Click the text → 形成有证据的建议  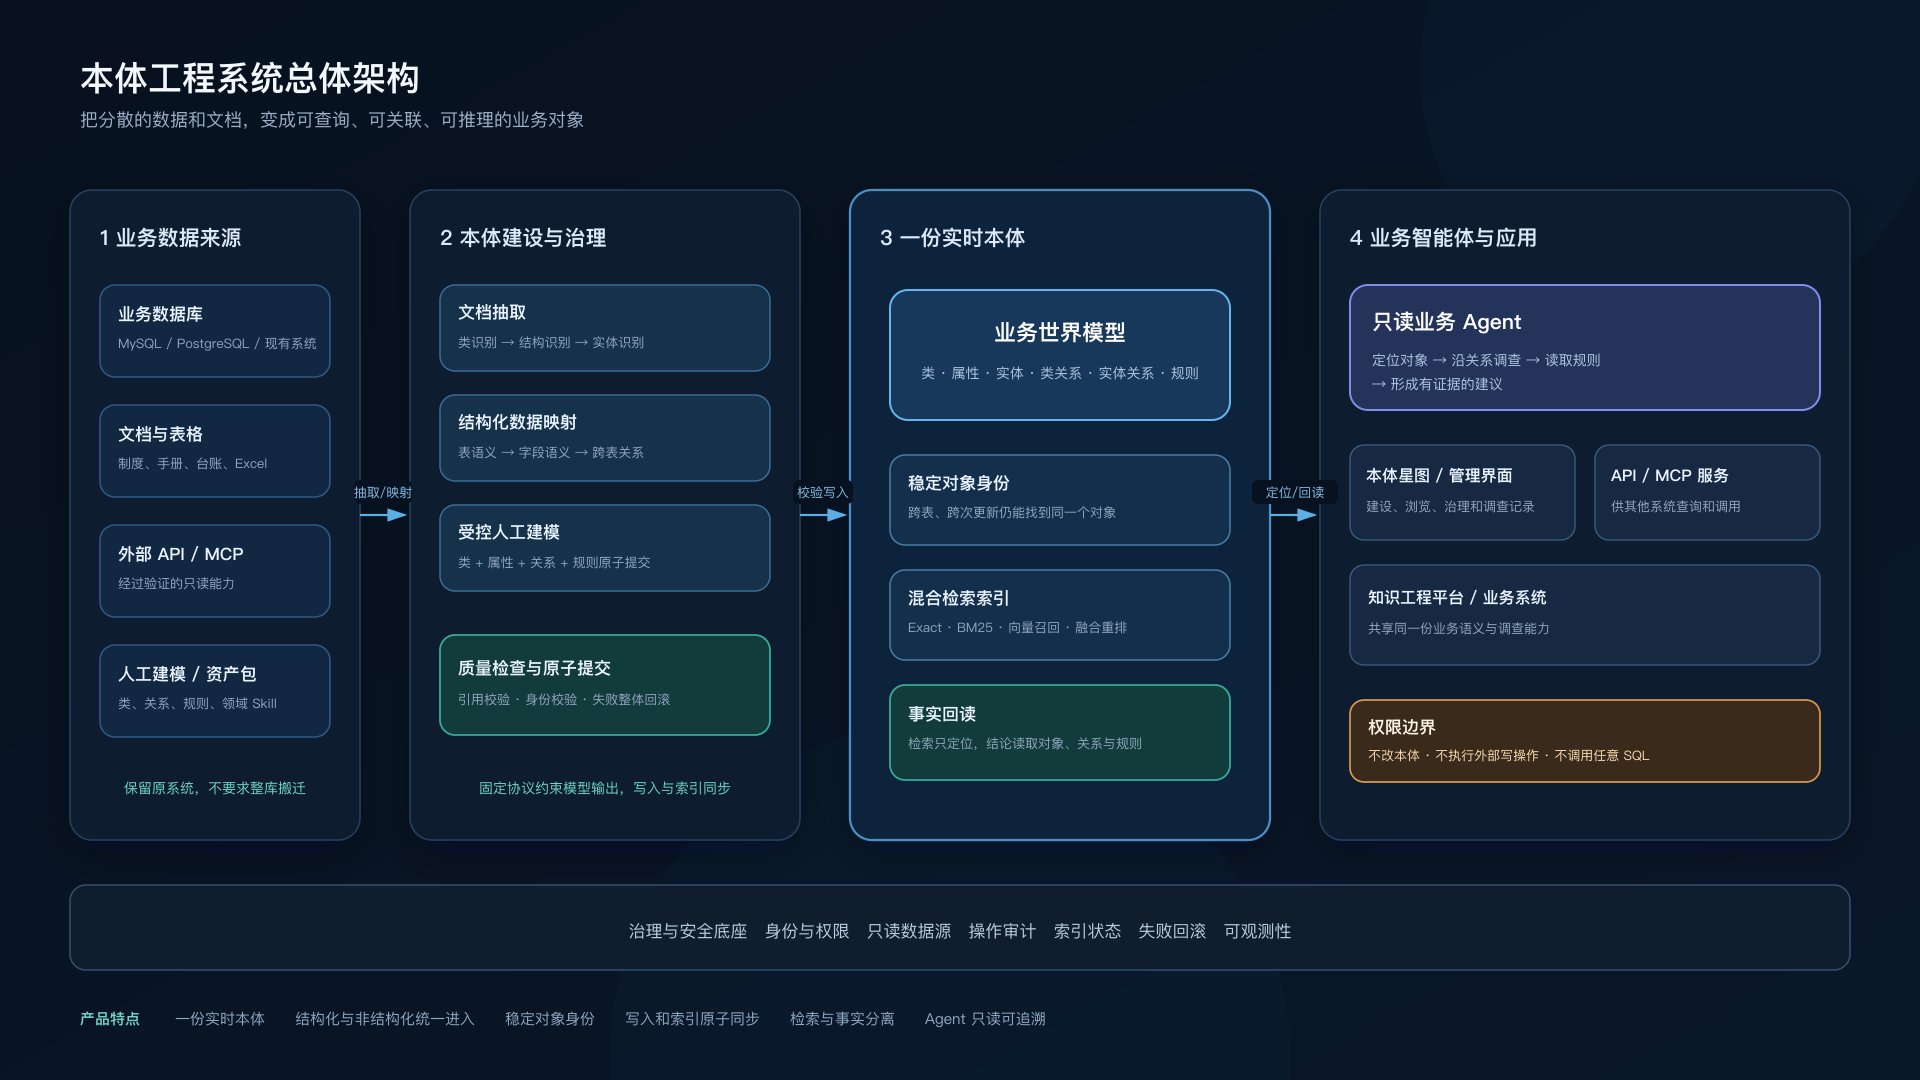1437,384
